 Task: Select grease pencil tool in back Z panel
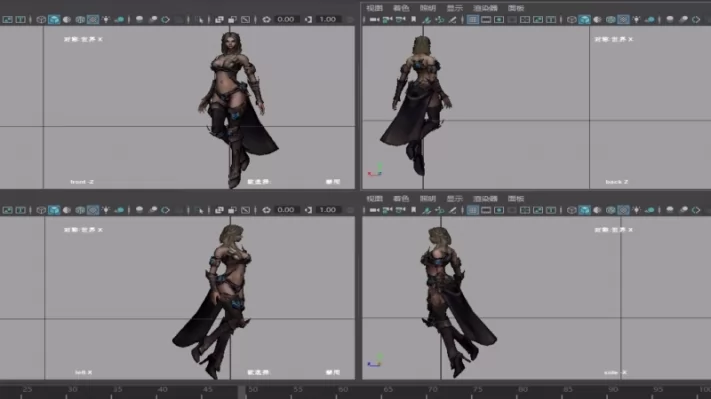click(x=453, y=19)
